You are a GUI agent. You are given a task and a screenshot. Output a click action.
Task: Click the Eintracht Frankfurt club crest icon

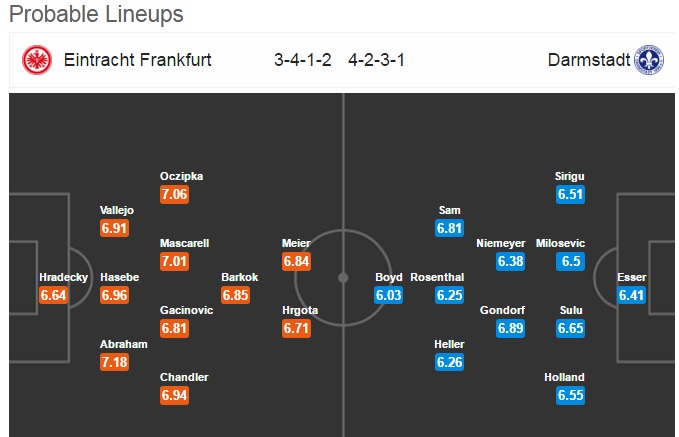pyautogui.click(x=36, y=60)
